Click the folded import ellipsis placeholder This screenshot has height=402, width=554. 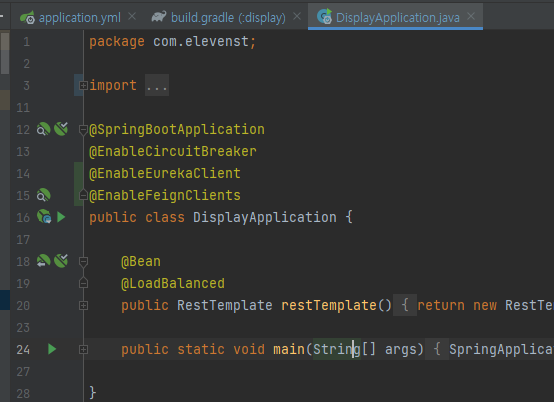point(157,85)
